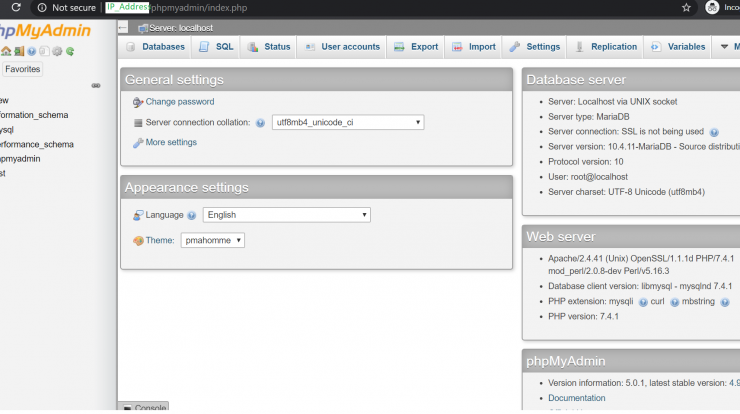Click the Incognito profile icon
Screen dimensions: 740x414
[712, 7]
